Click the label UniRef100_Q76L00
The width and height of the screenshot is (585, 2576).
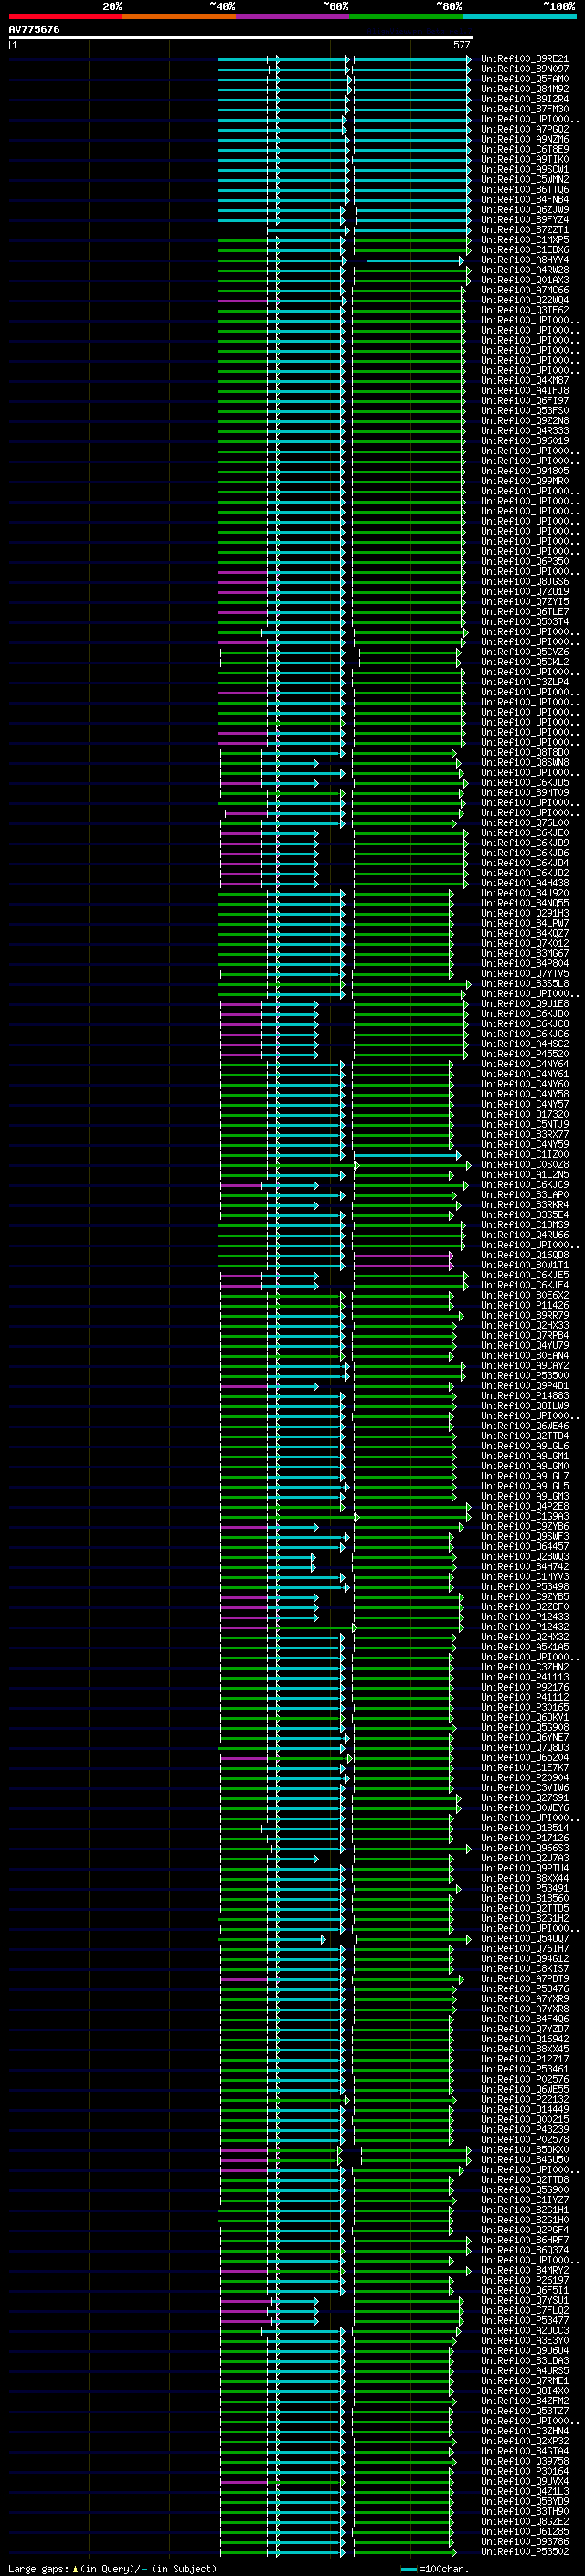click(x=525, y=823)
